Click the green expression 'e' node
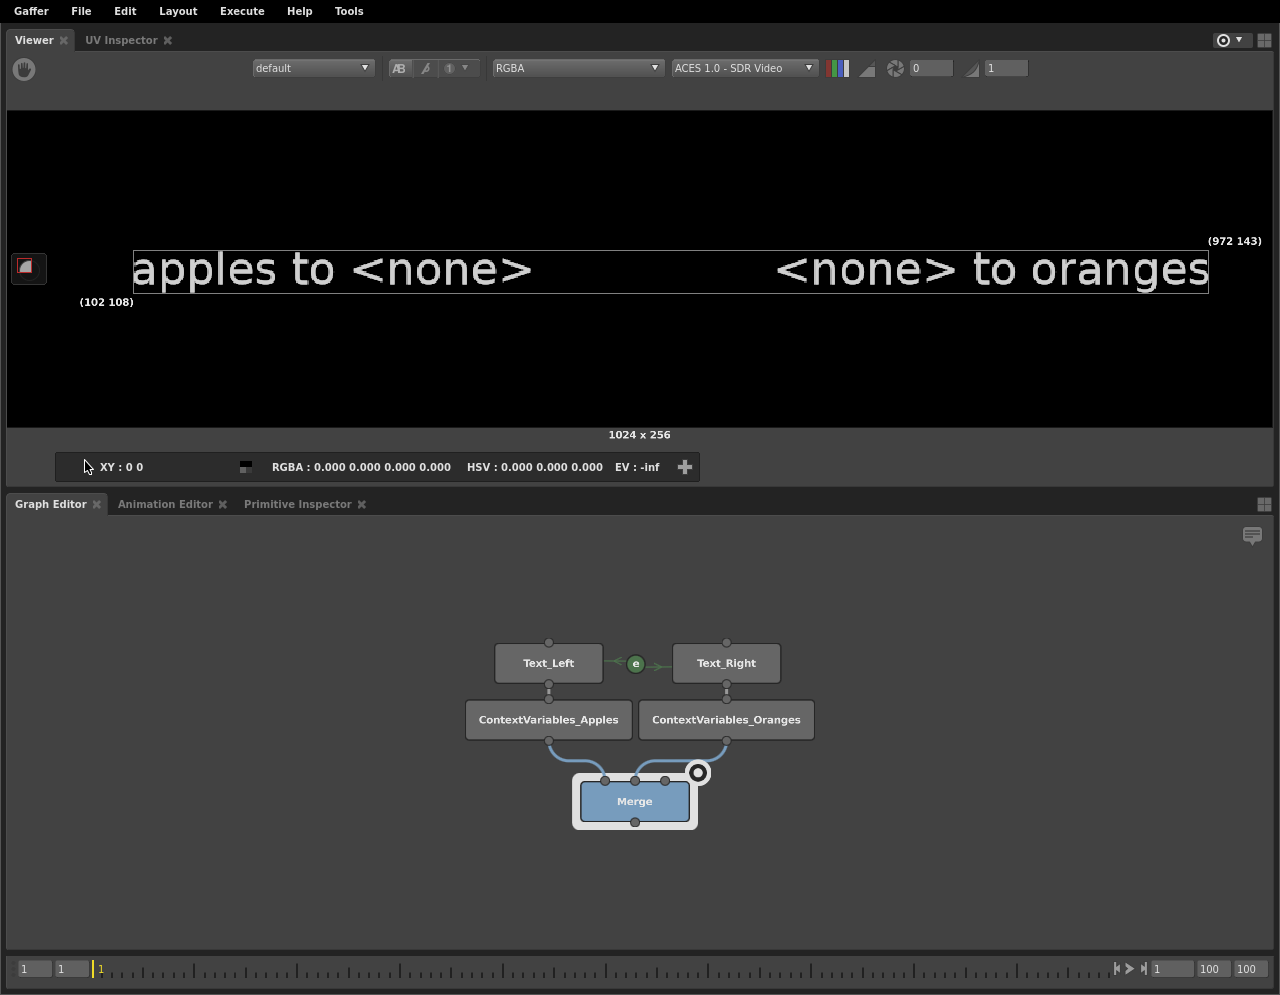 [635, 664]
